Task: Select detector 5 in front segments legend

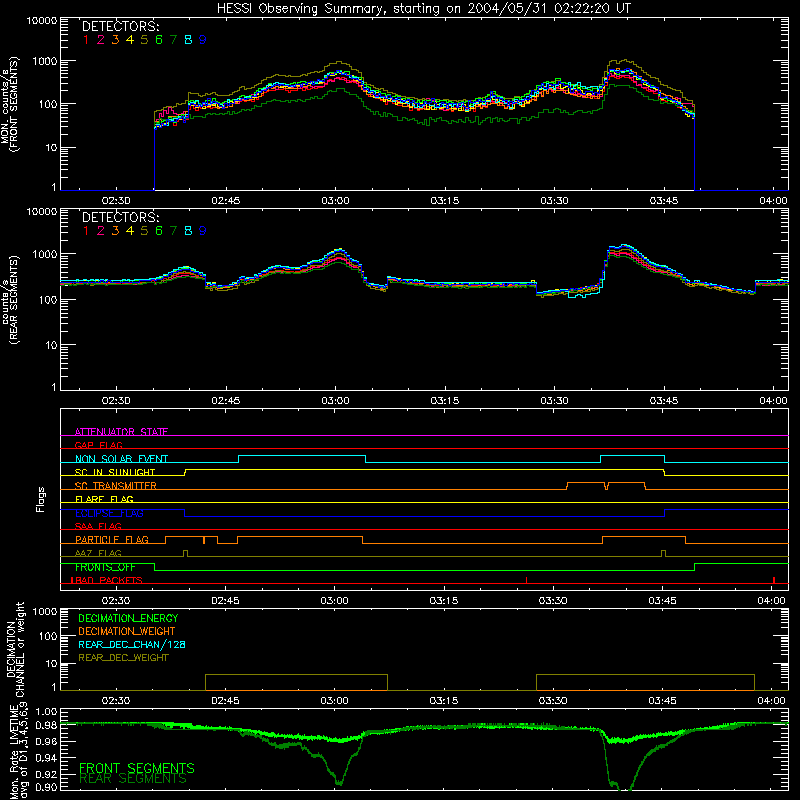Action: [144, 40]
